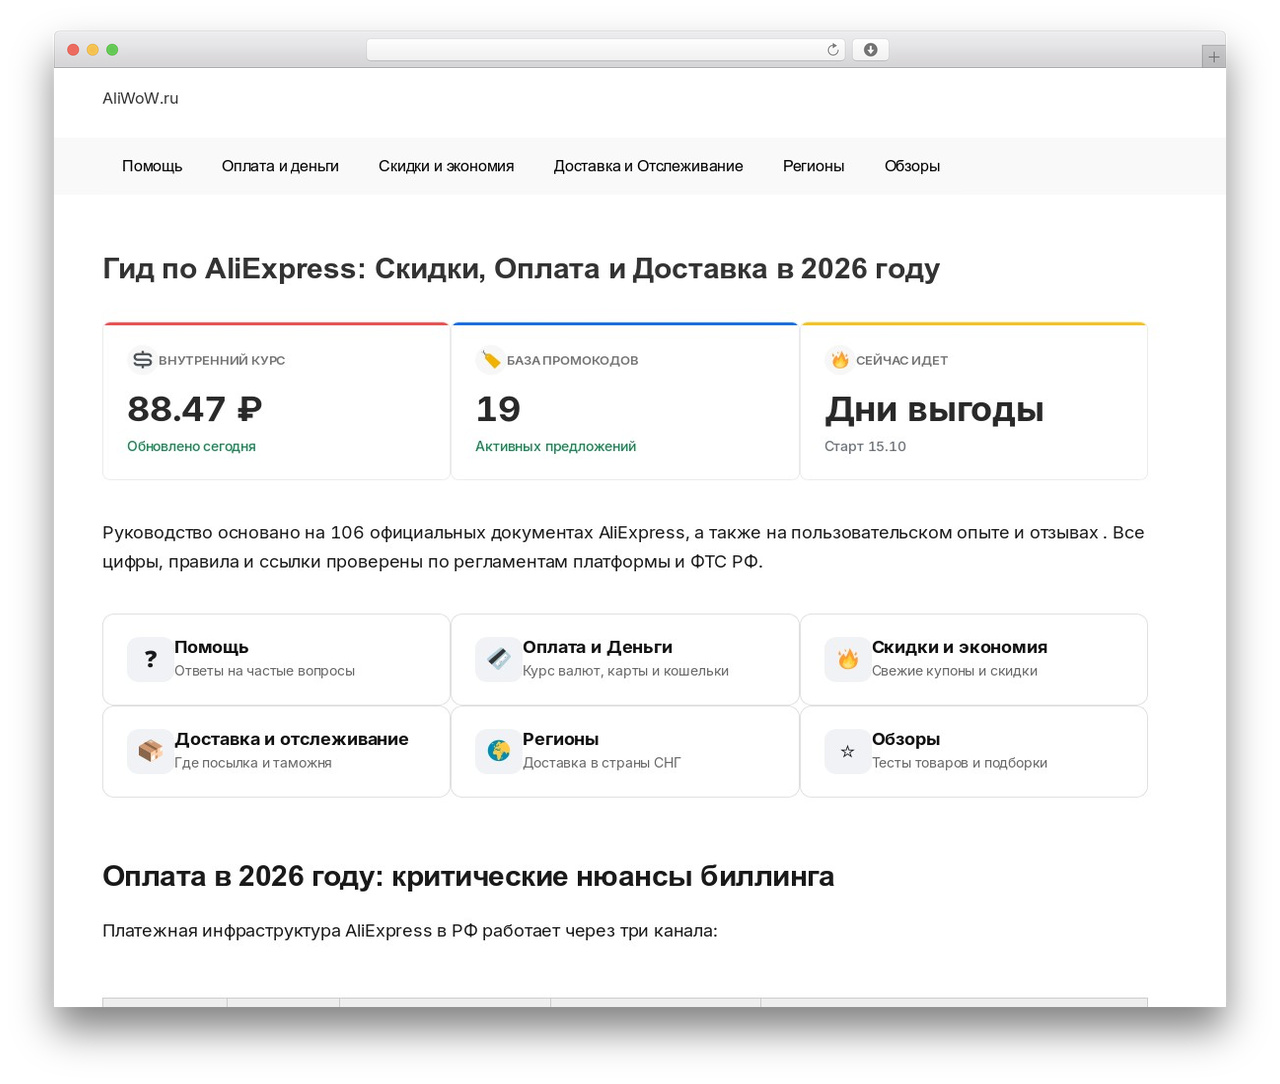Screen dimensions: 1280x1084
Task: Click the 88.47 ₽ exchange rate value
Action: point(194,409)
